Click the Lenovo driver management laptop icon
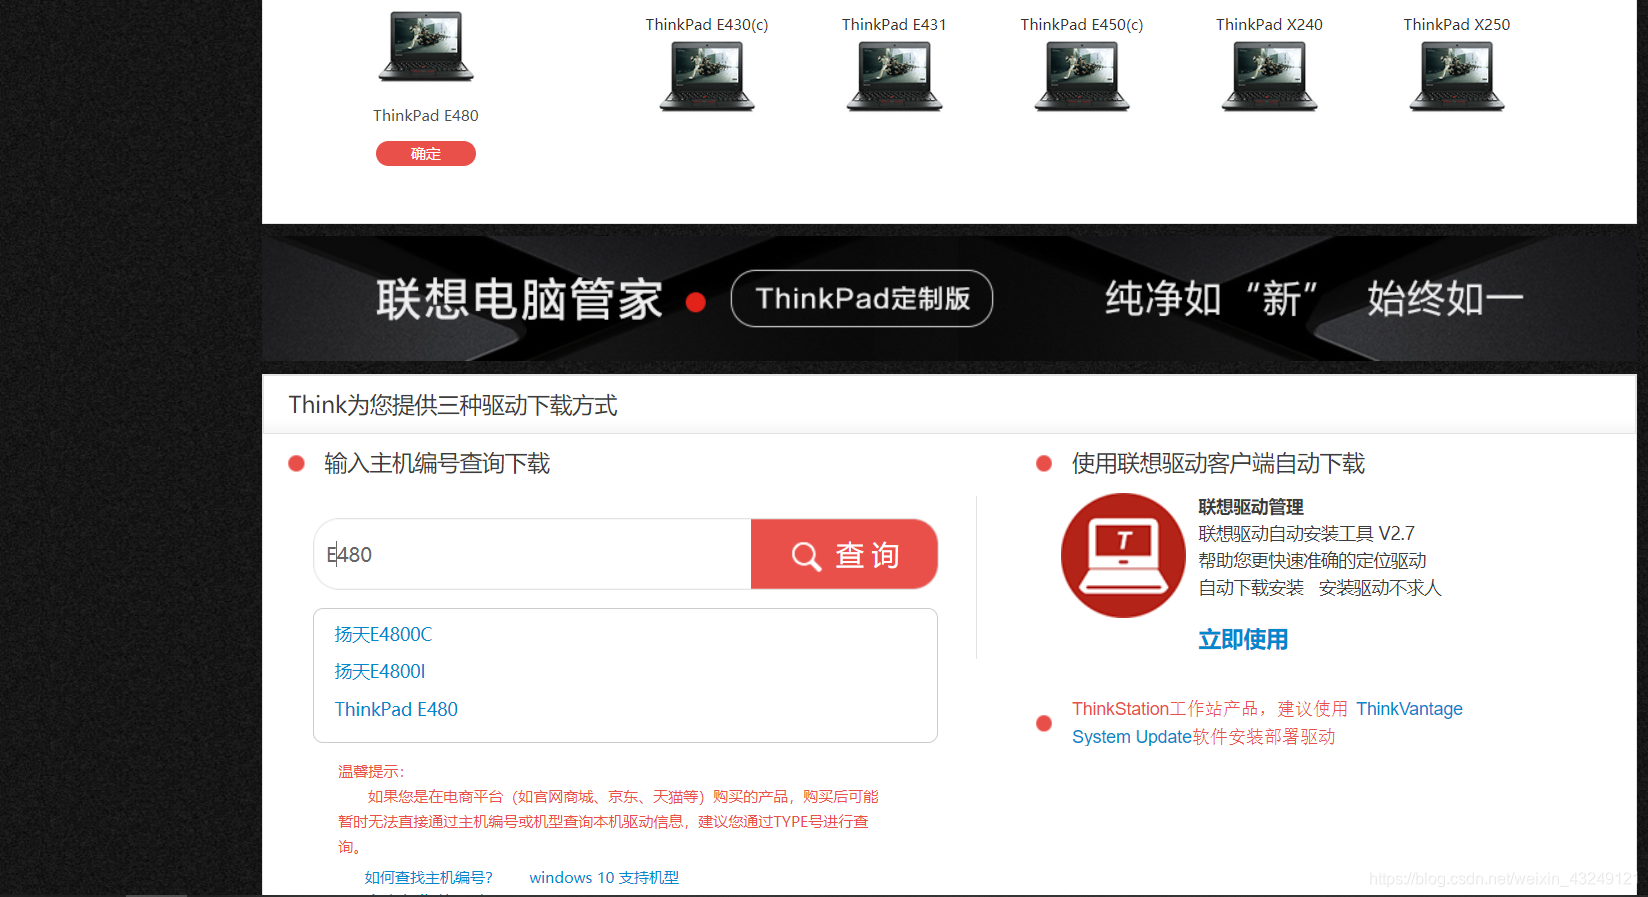This screenshot has width=1648, height=897. coord(1124,555)
